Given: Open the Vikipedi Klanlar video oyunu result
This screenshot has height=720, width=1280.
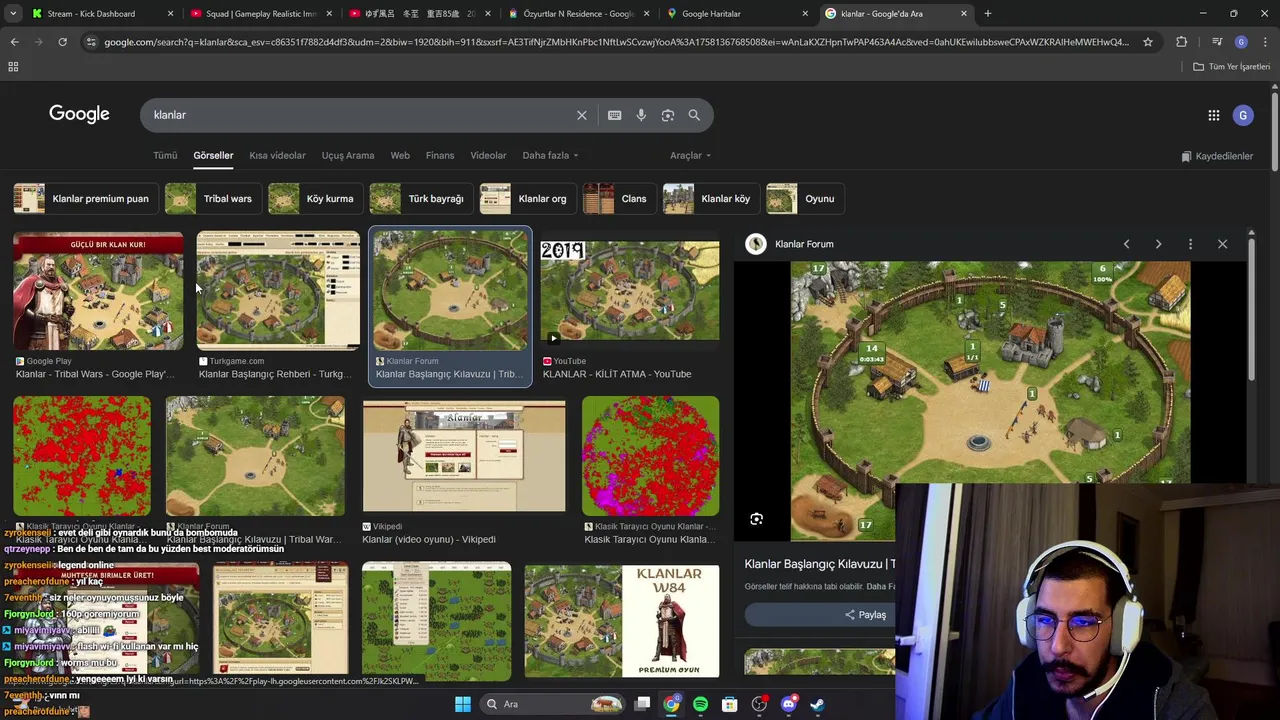Looking at the screenshot, I should pos(464,456).
